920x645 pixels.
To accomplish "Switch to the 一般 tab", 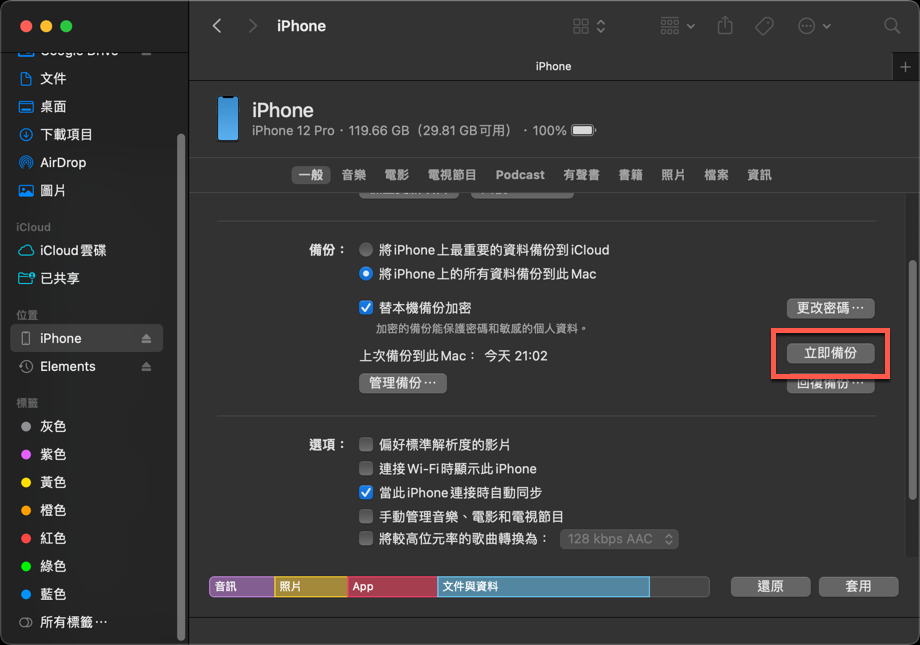I will coord(311,175).
